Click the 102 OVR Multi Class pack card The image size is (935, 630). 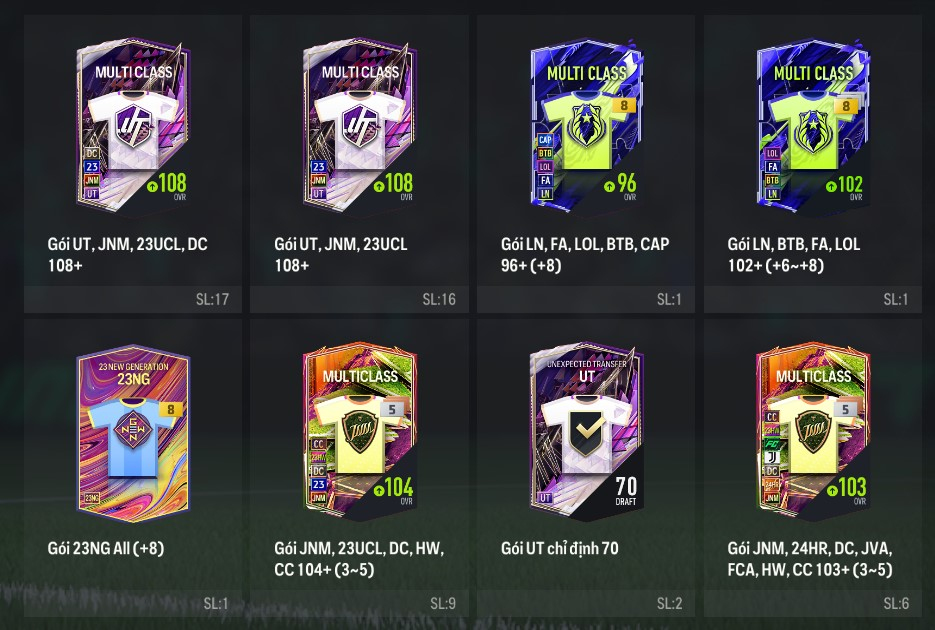coord(813,125)
